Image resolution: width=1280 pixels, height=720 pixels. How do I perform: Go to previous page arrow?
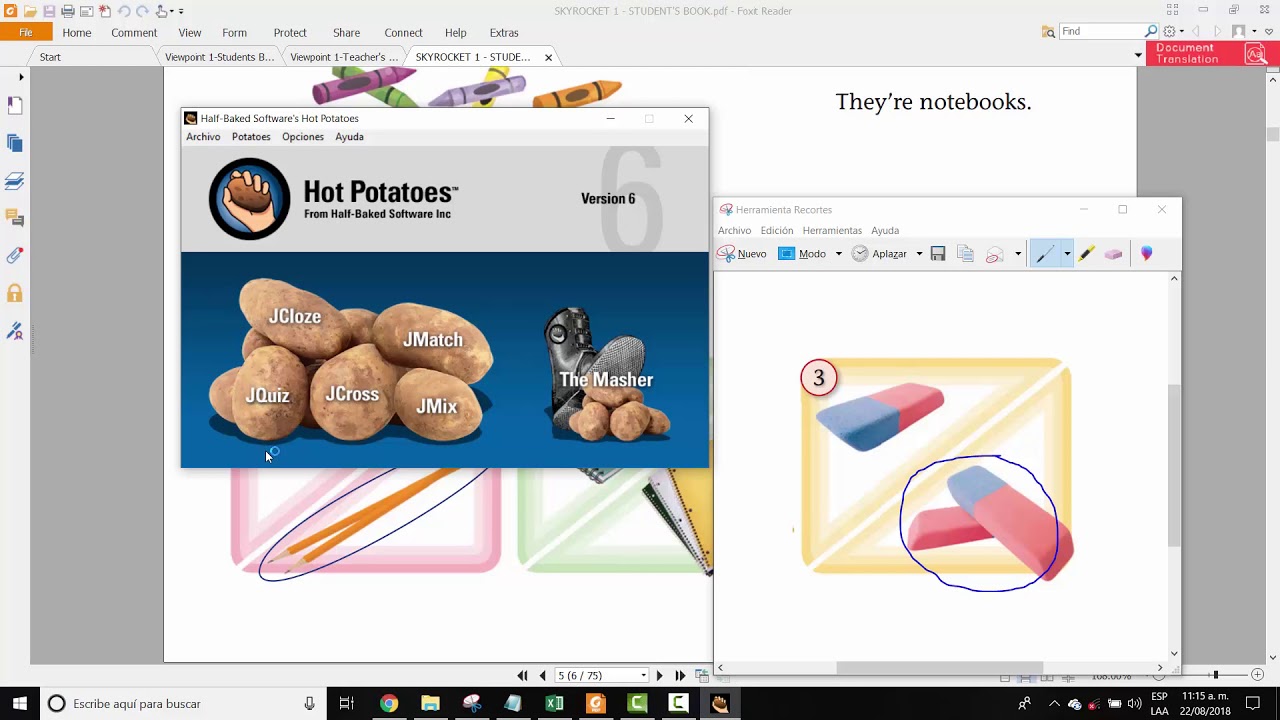(543, 676)
